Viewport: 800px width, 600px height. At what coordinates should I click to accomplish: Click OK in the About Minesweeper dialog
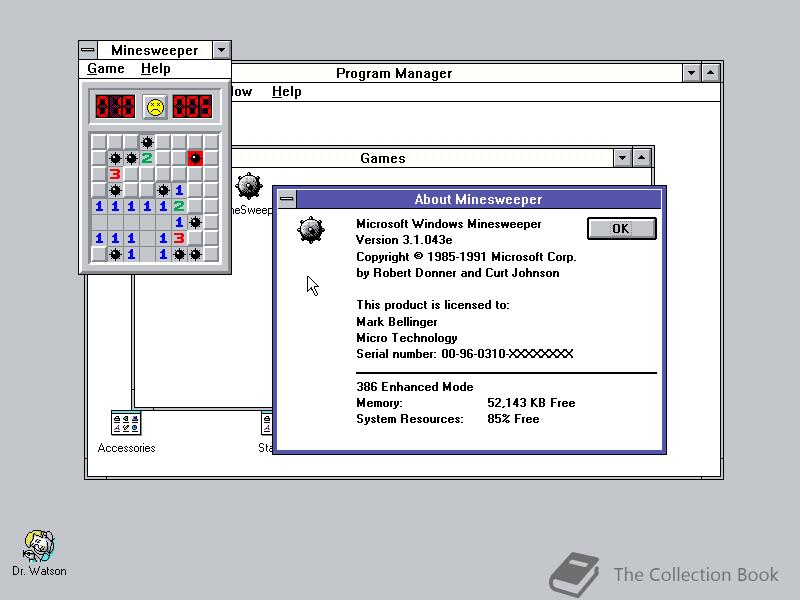(x=621, y=229)
